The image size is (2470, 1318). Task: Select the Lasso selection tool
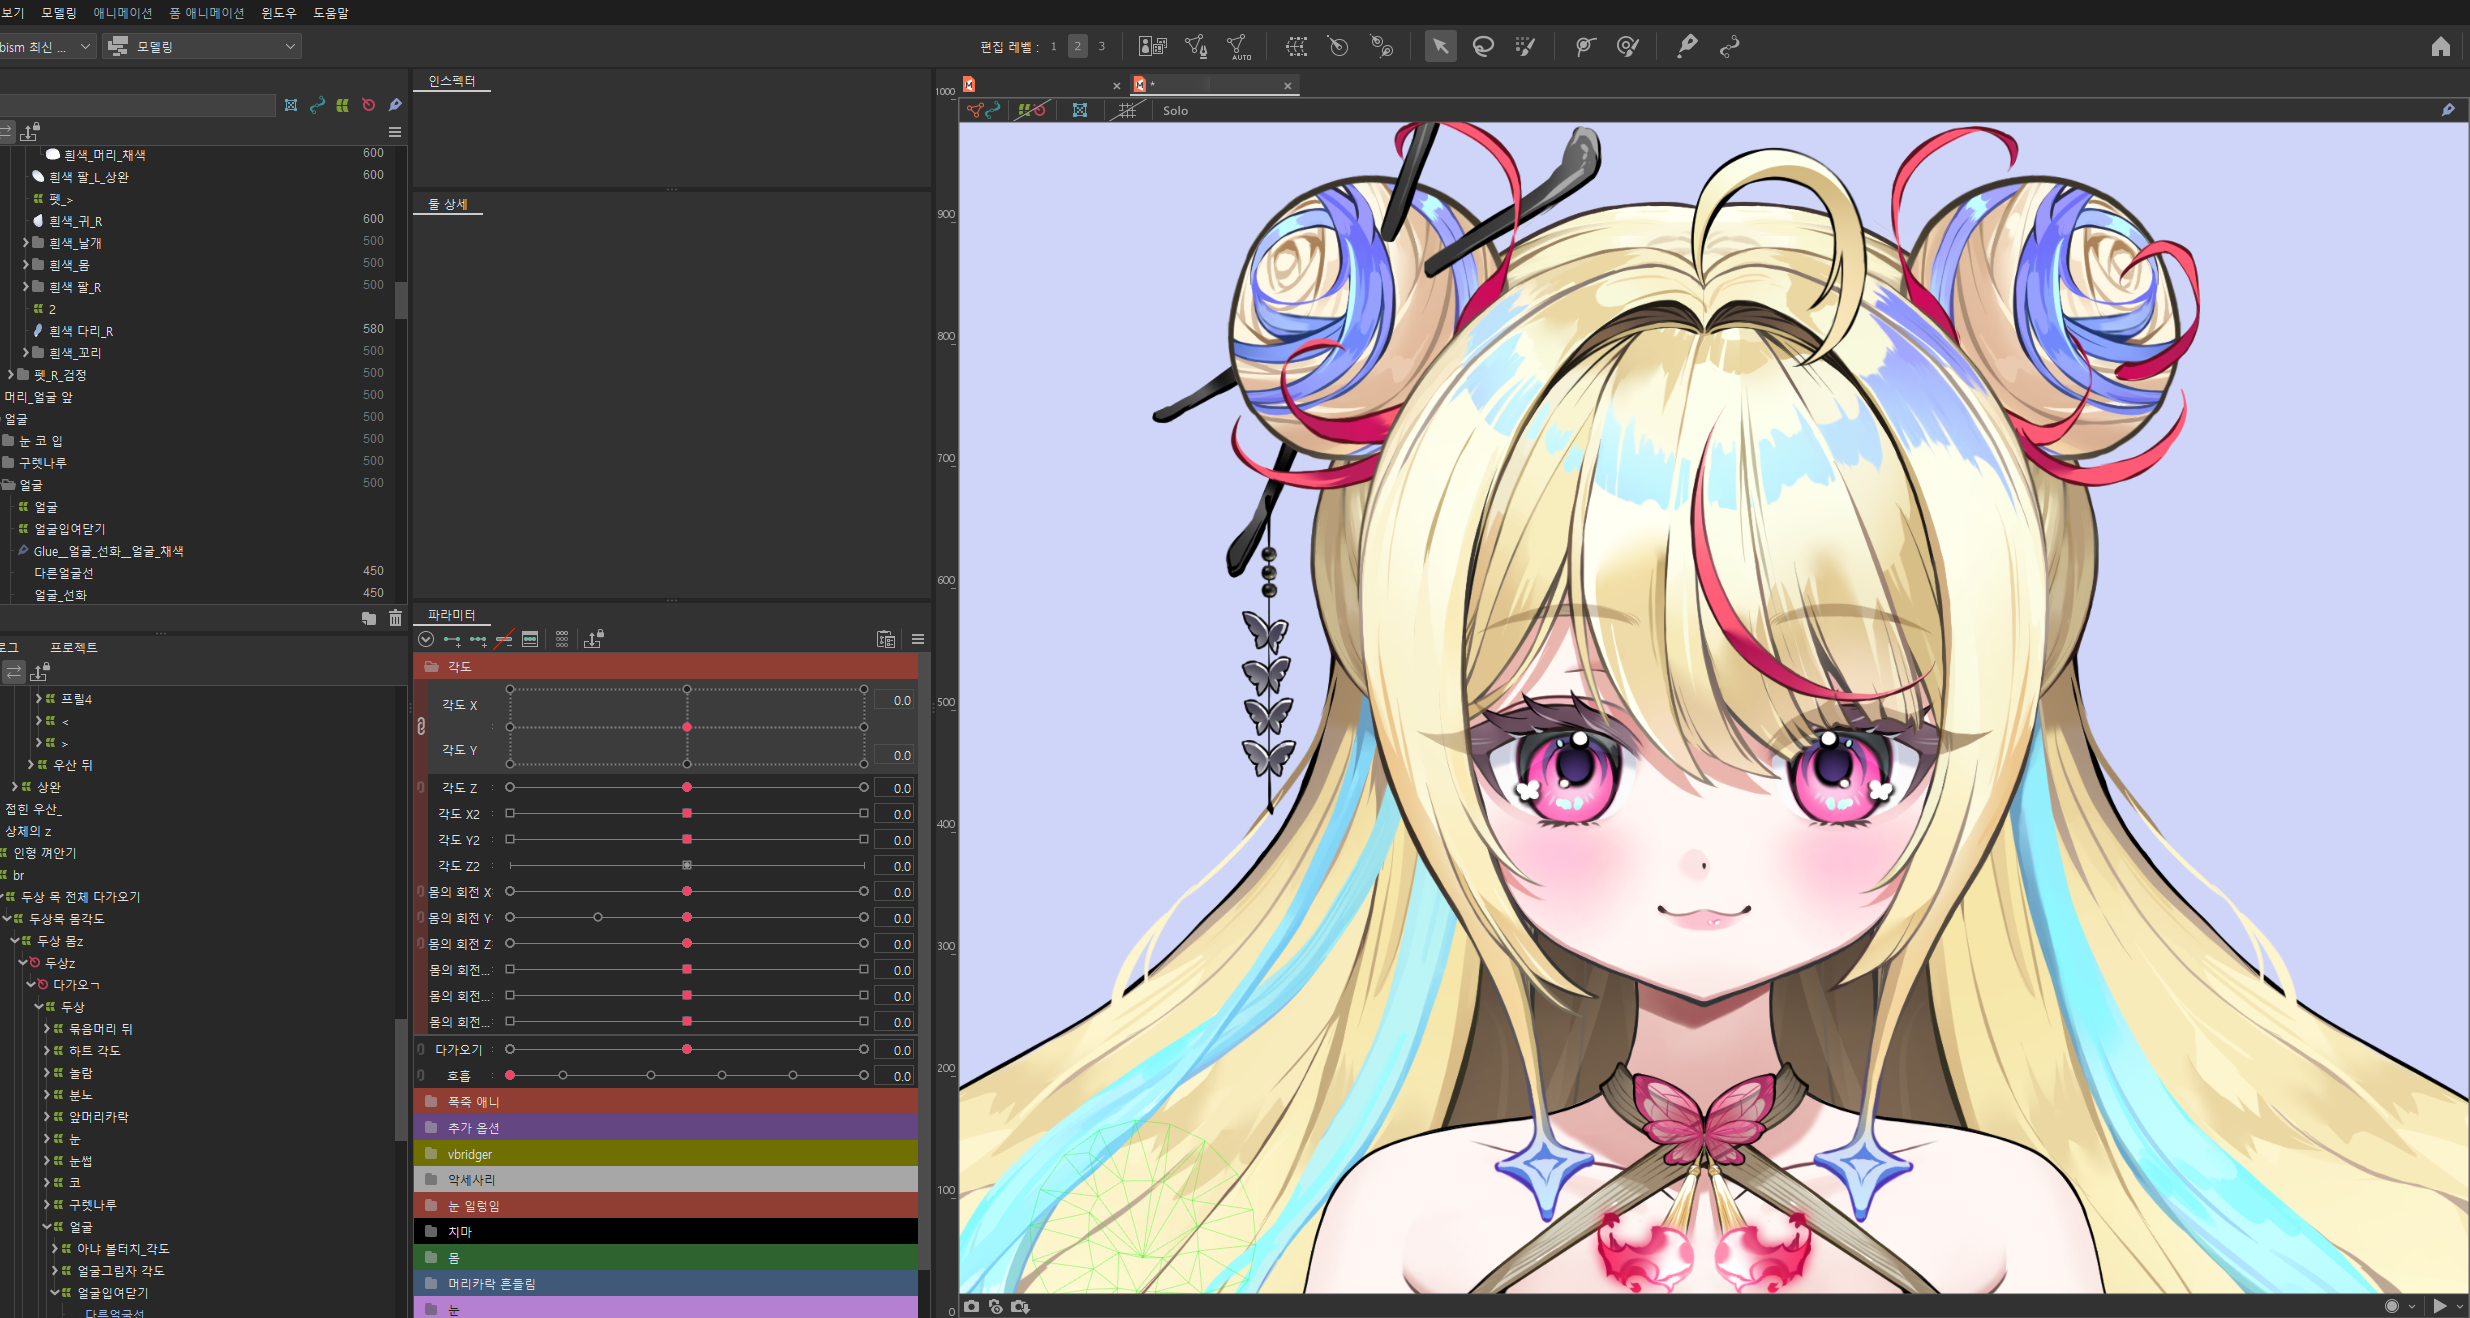pos(1483,46)
